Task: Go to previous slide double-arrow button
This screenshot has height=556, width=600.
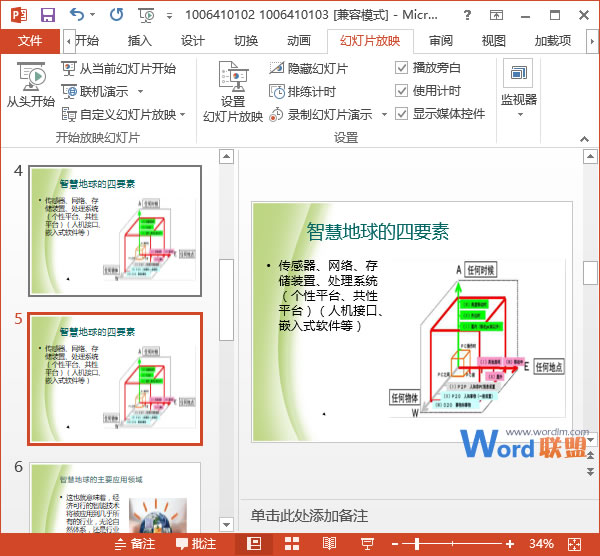Action: point(590,455)
